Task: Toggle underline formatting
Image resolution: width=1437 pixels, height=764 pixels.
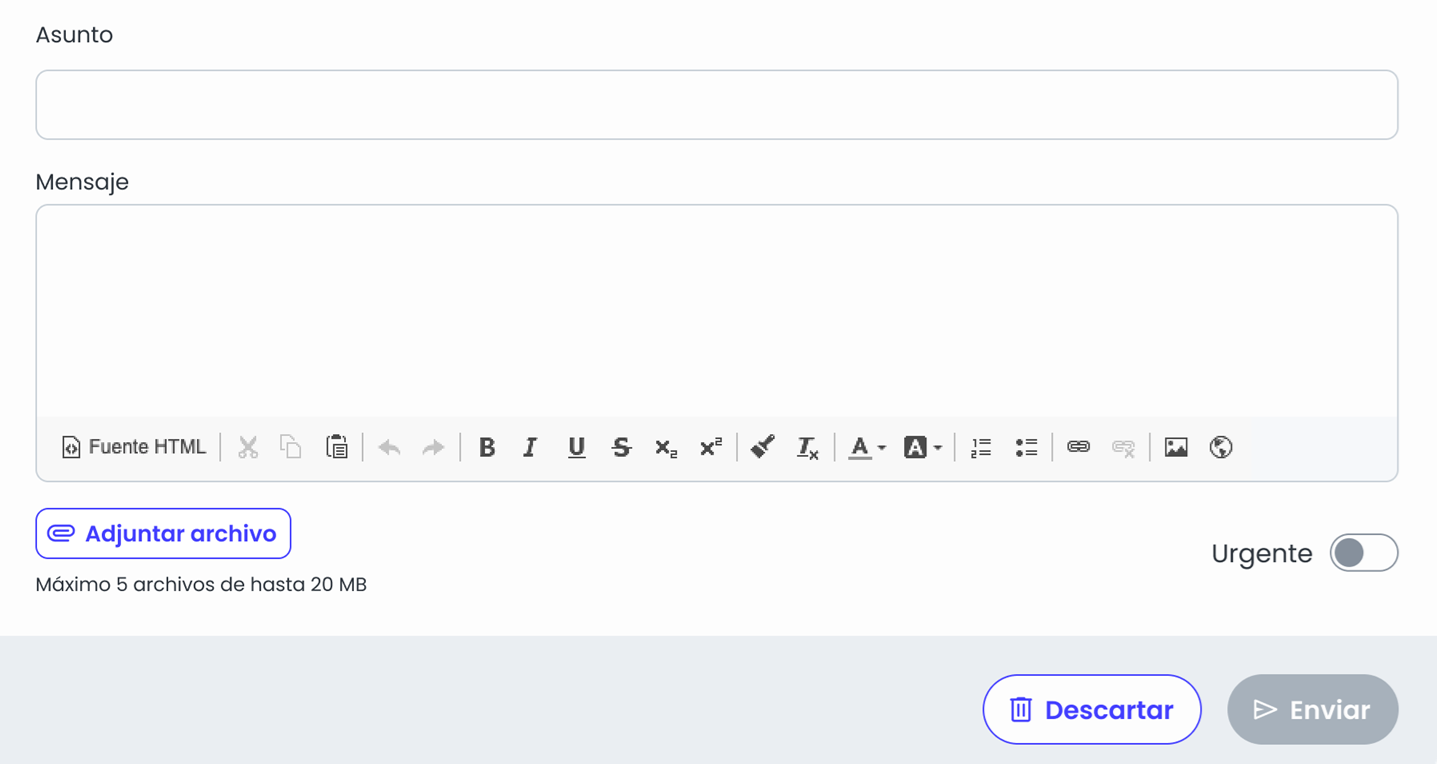Action: point(576,447)
